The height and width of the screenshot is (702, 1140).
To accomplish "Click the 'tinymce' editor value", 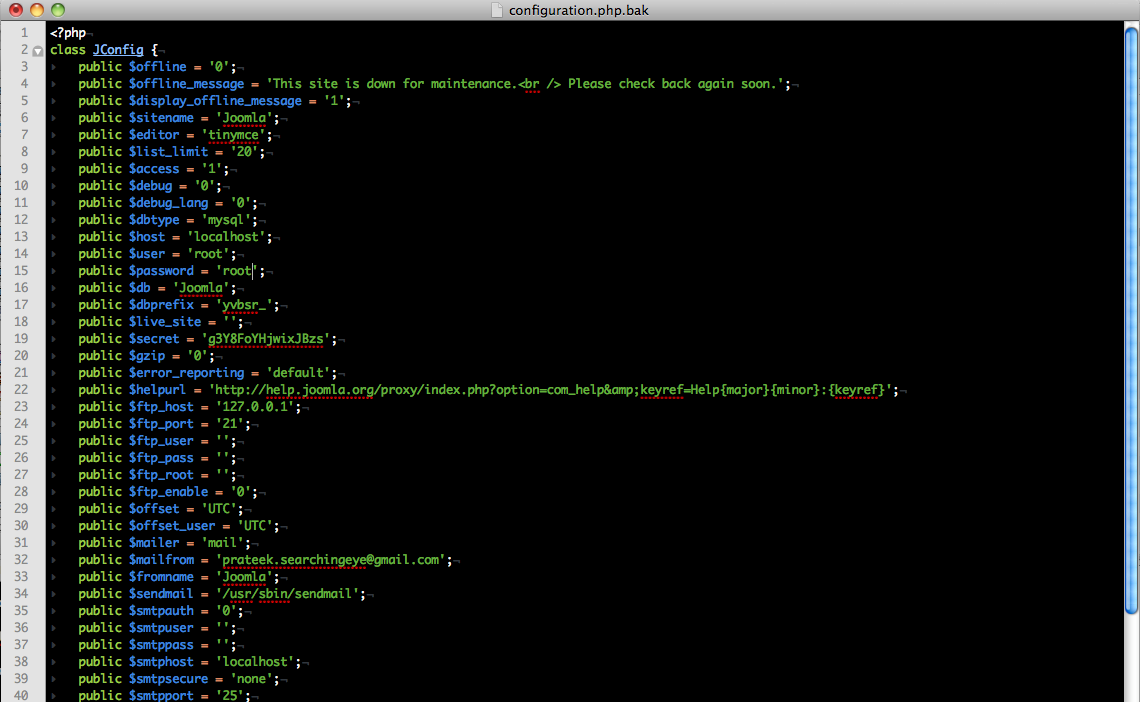I will click(x=233, y=134).
